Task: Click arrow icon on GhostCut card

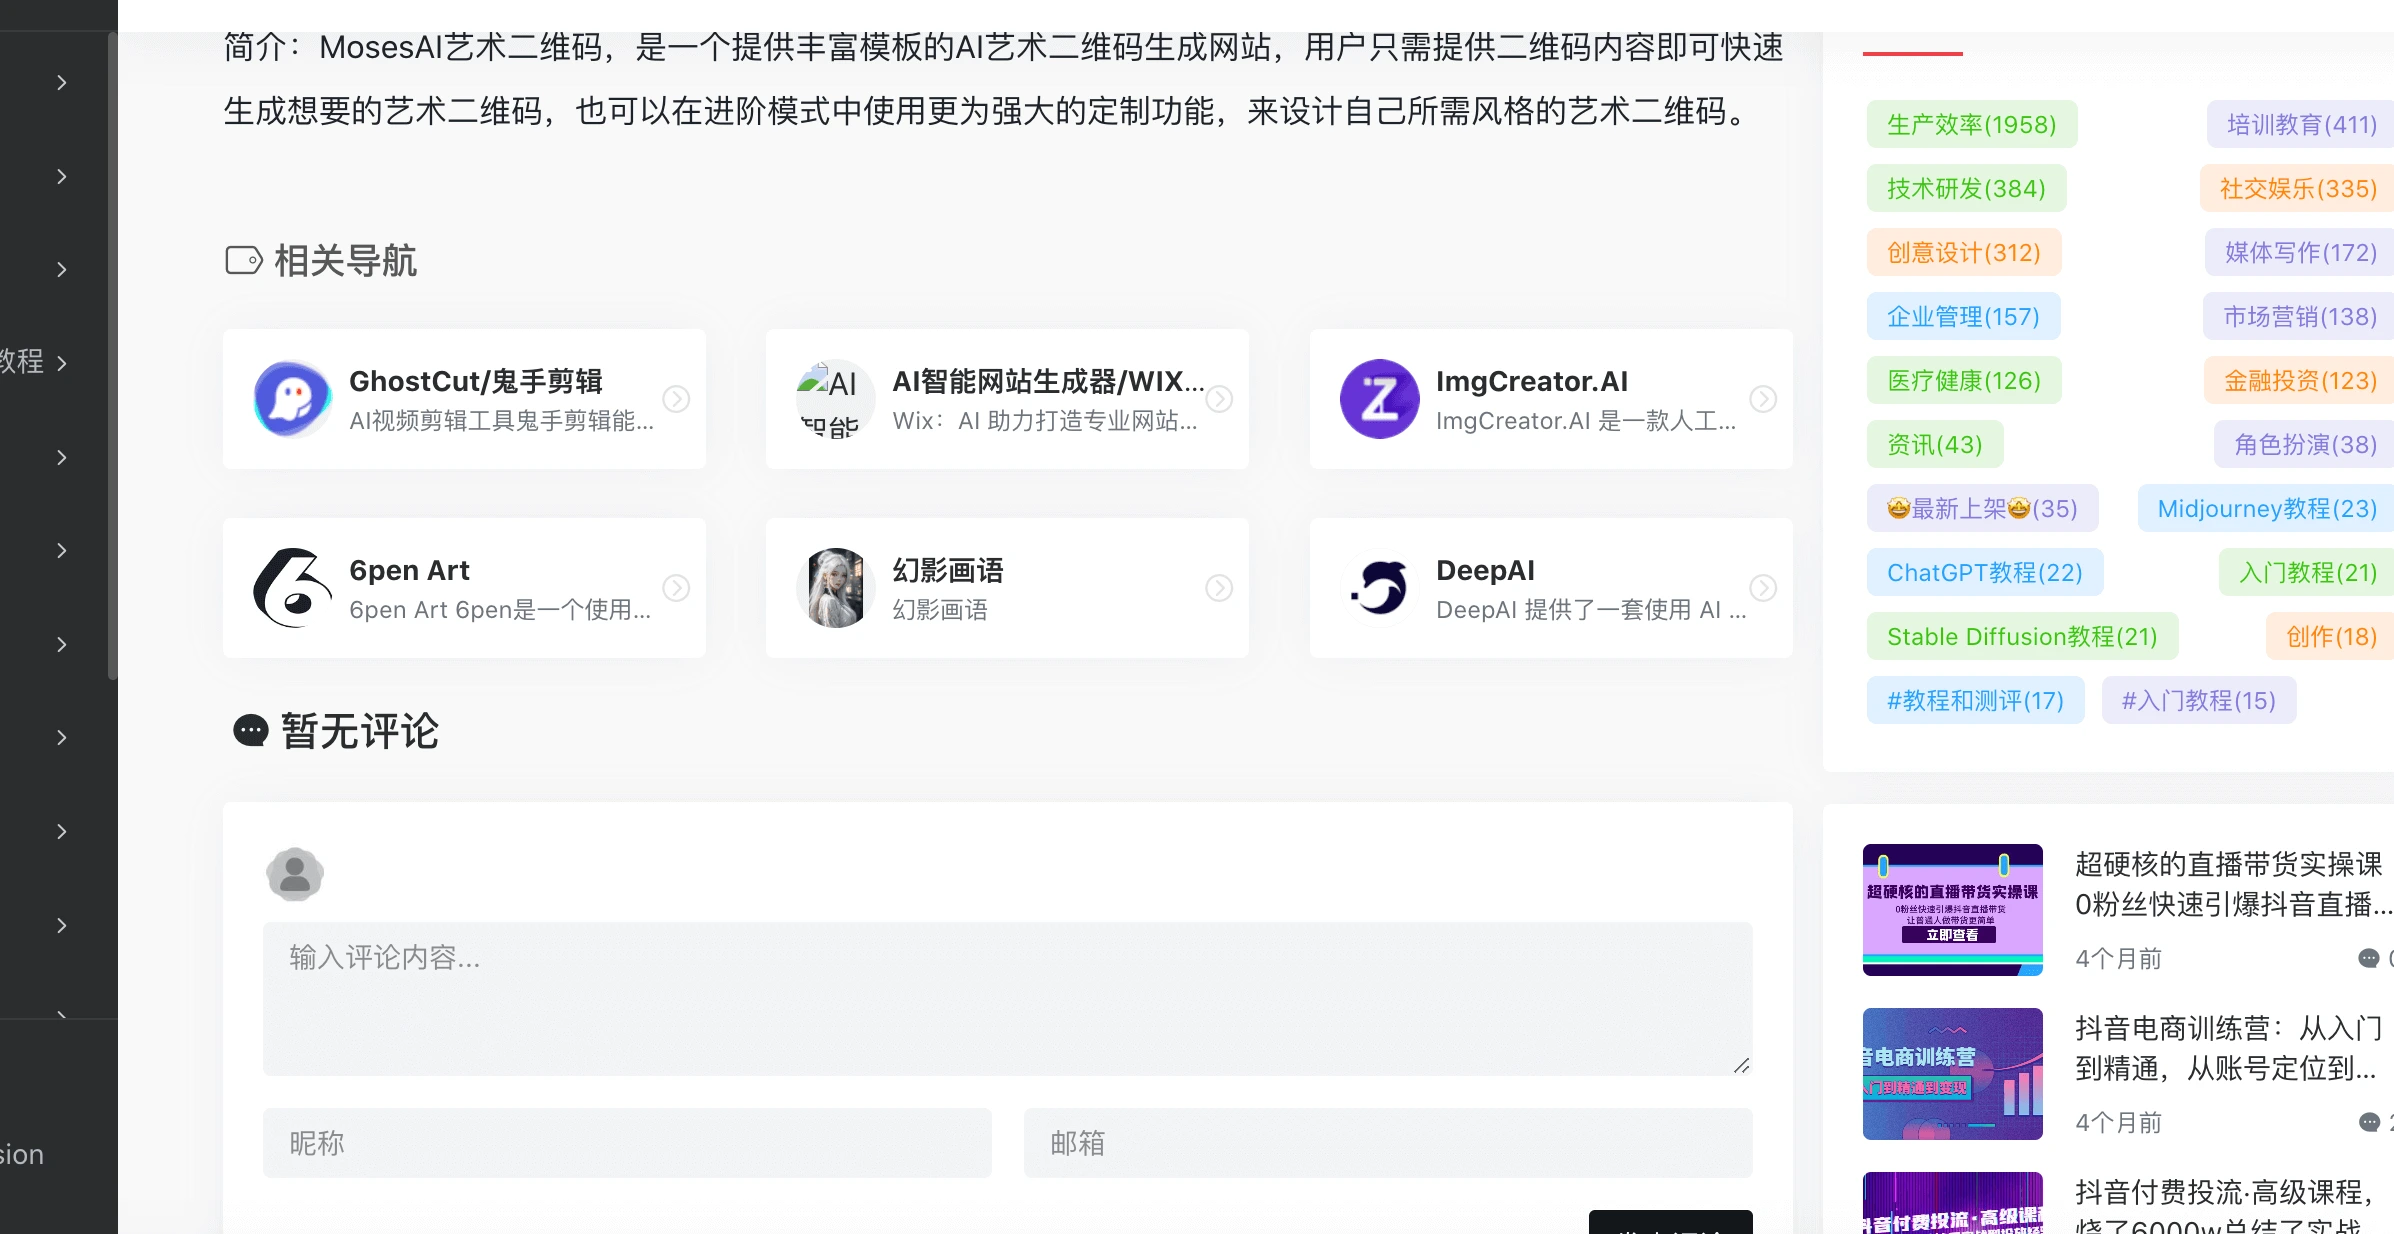Action: [x=677, y=399]
